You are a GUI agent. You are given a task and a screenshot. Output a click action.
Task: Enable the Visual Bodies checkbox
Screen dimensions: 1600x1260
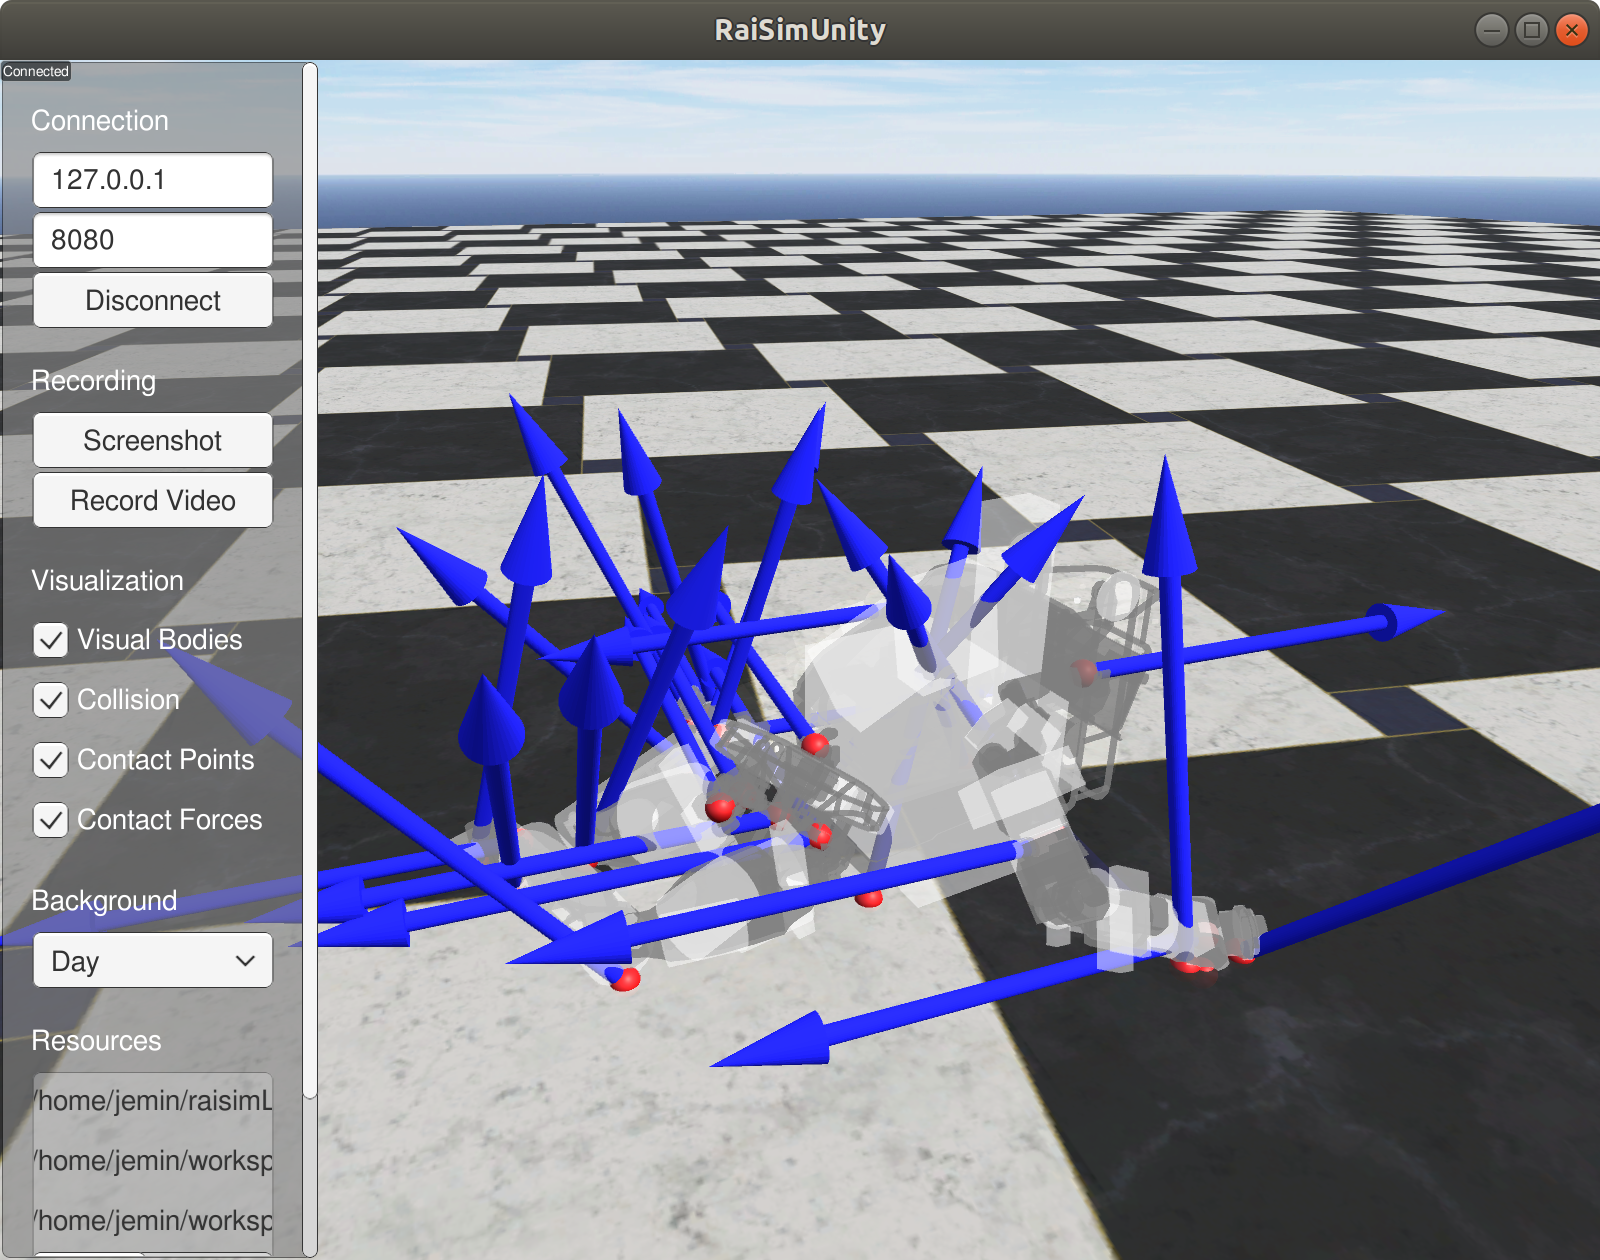click(51, 640)
